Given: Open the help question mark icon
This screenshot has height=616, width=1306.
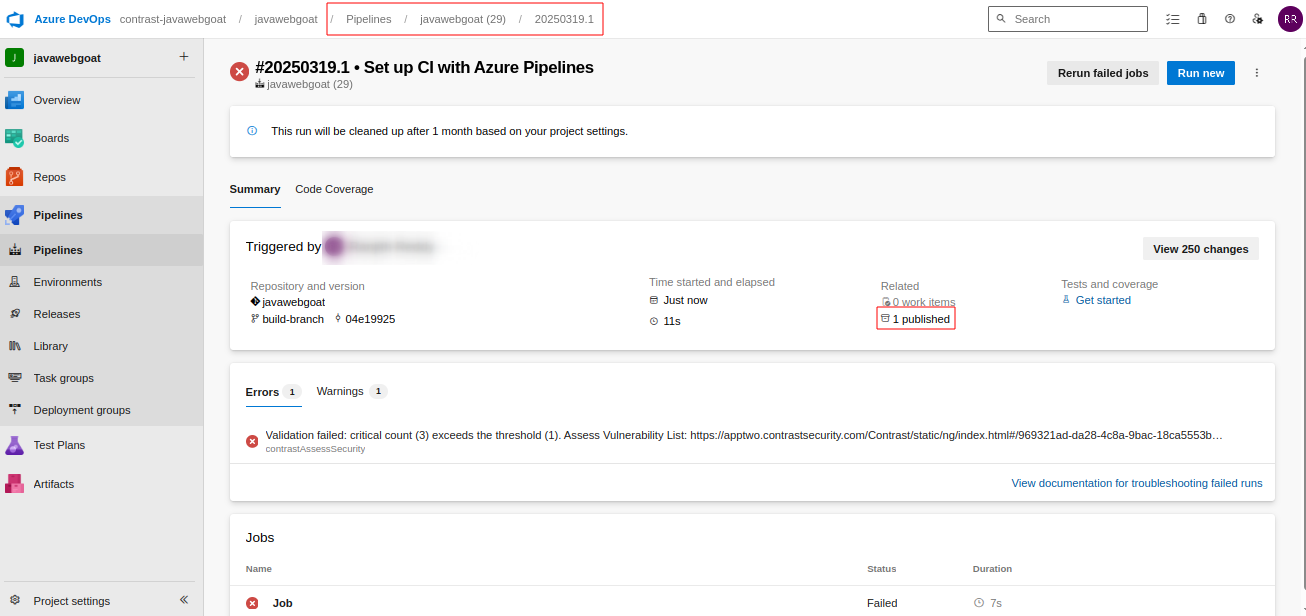Looking at the screenshot, I should pyautogui.click(x=1230, y=19).
